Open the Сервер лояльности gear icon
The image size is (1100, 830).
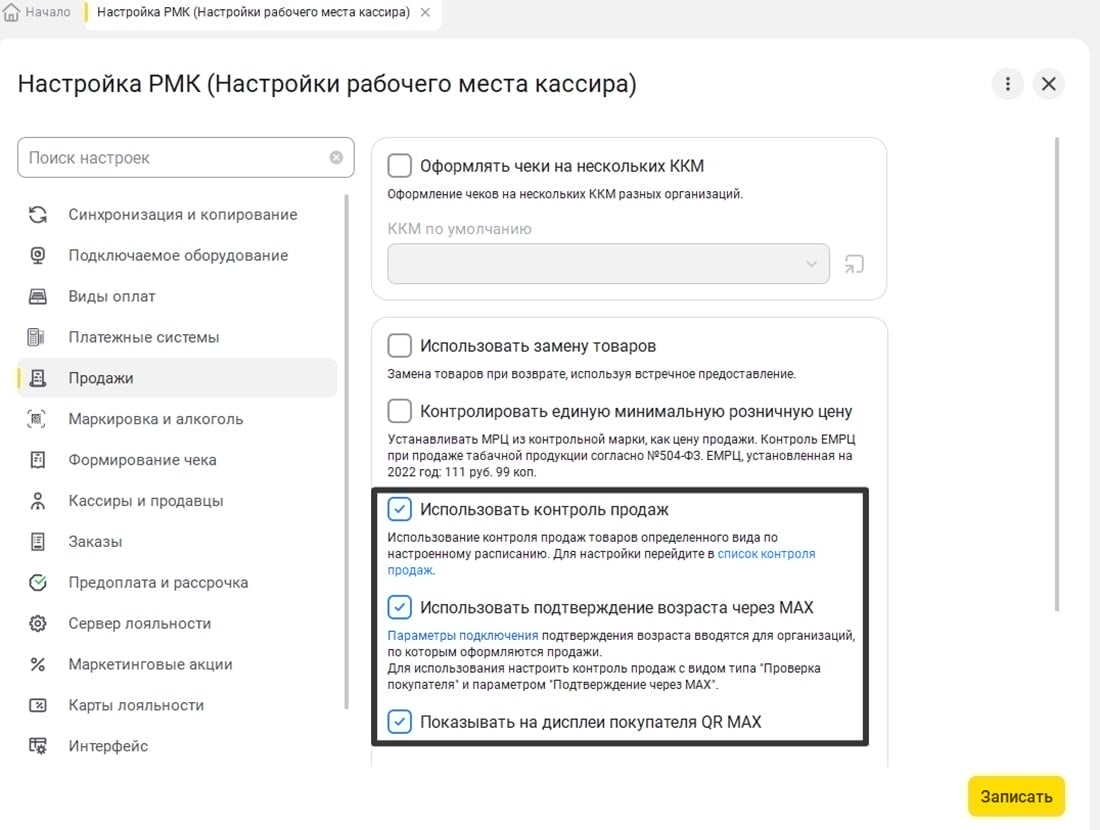[38, 623]
